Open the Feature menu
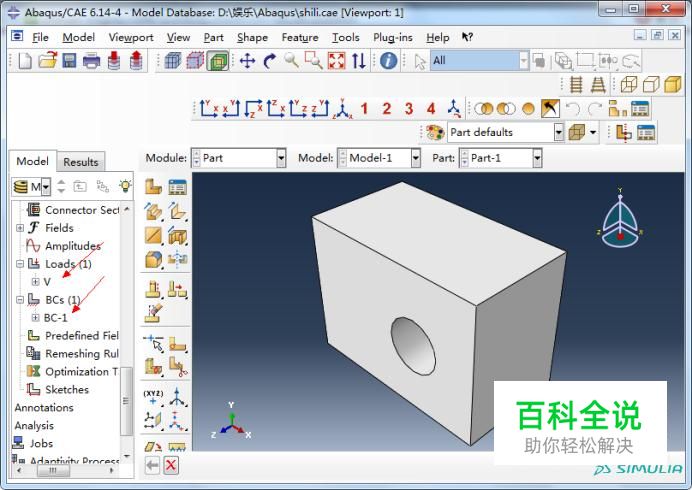692x490 pixels. pyautogui.click(x=300, y=38)
